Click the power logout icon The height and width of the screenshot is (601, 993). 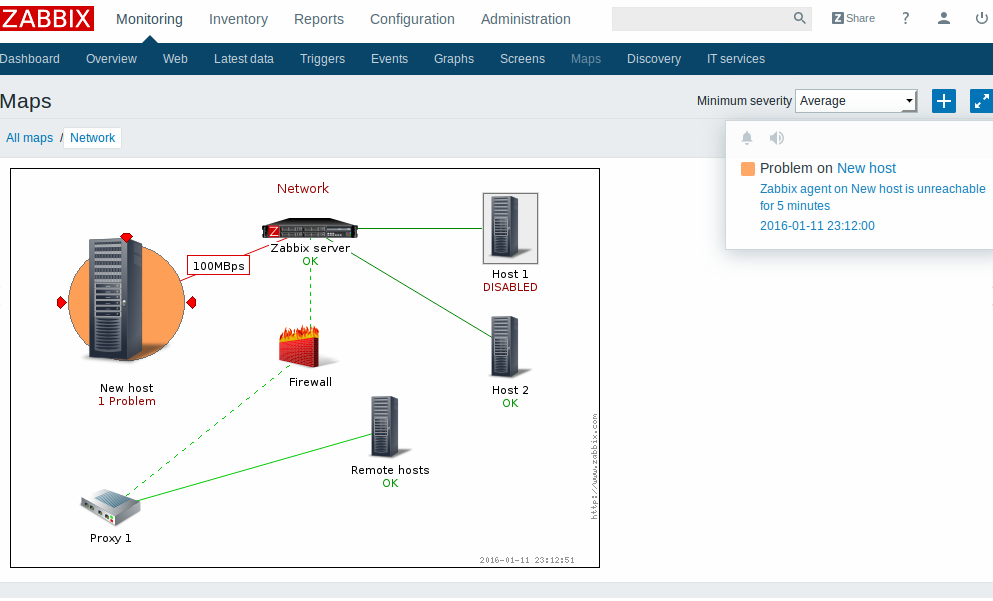(981, 18)
